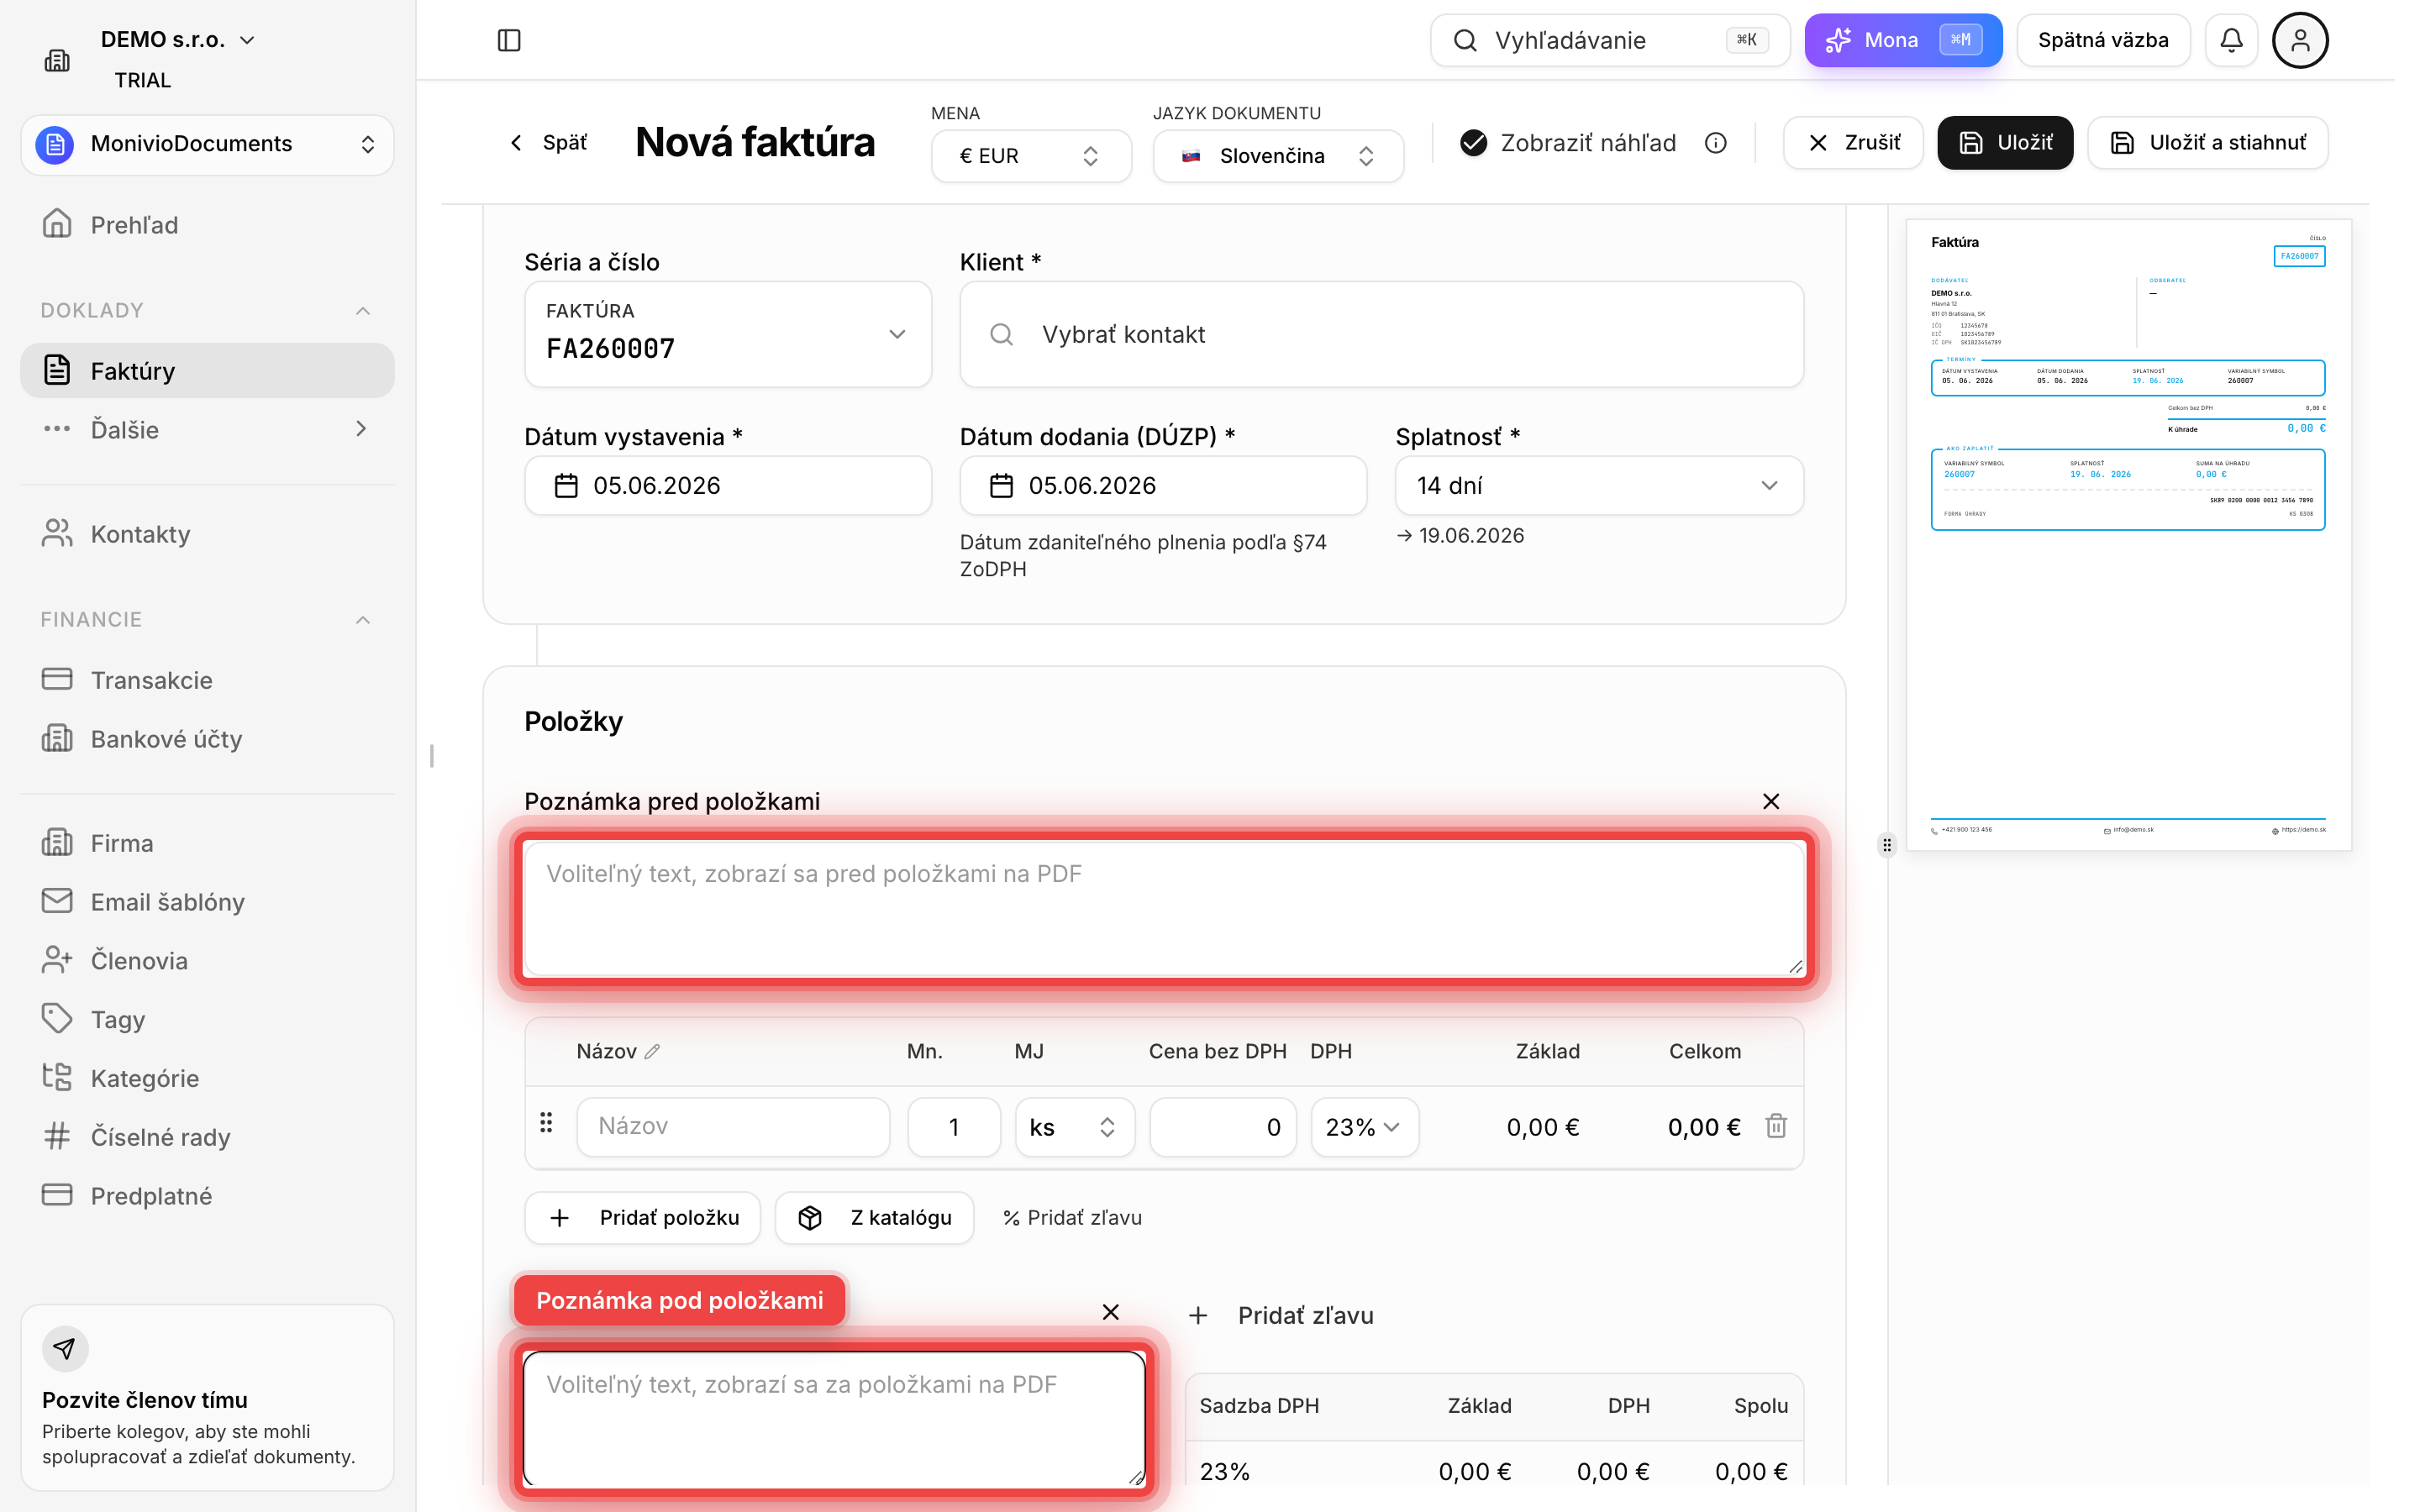Open Predplatné in the sidebar

coord(207,1196)
